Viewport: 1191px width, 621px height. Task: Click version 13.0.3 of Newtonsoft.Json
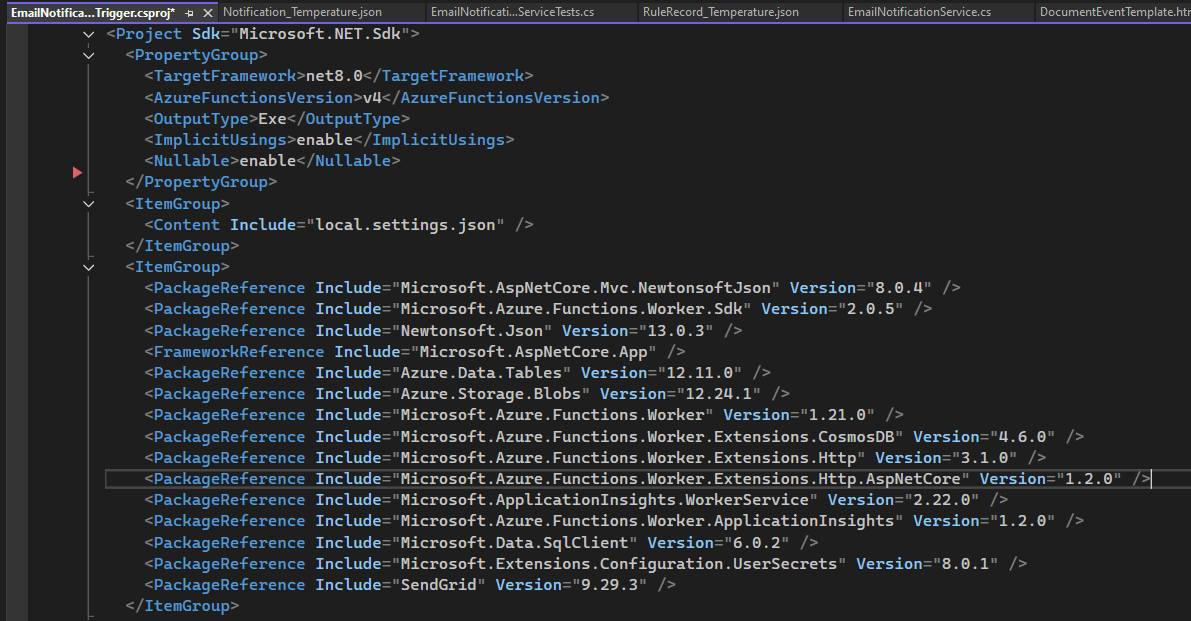(676, 330)
